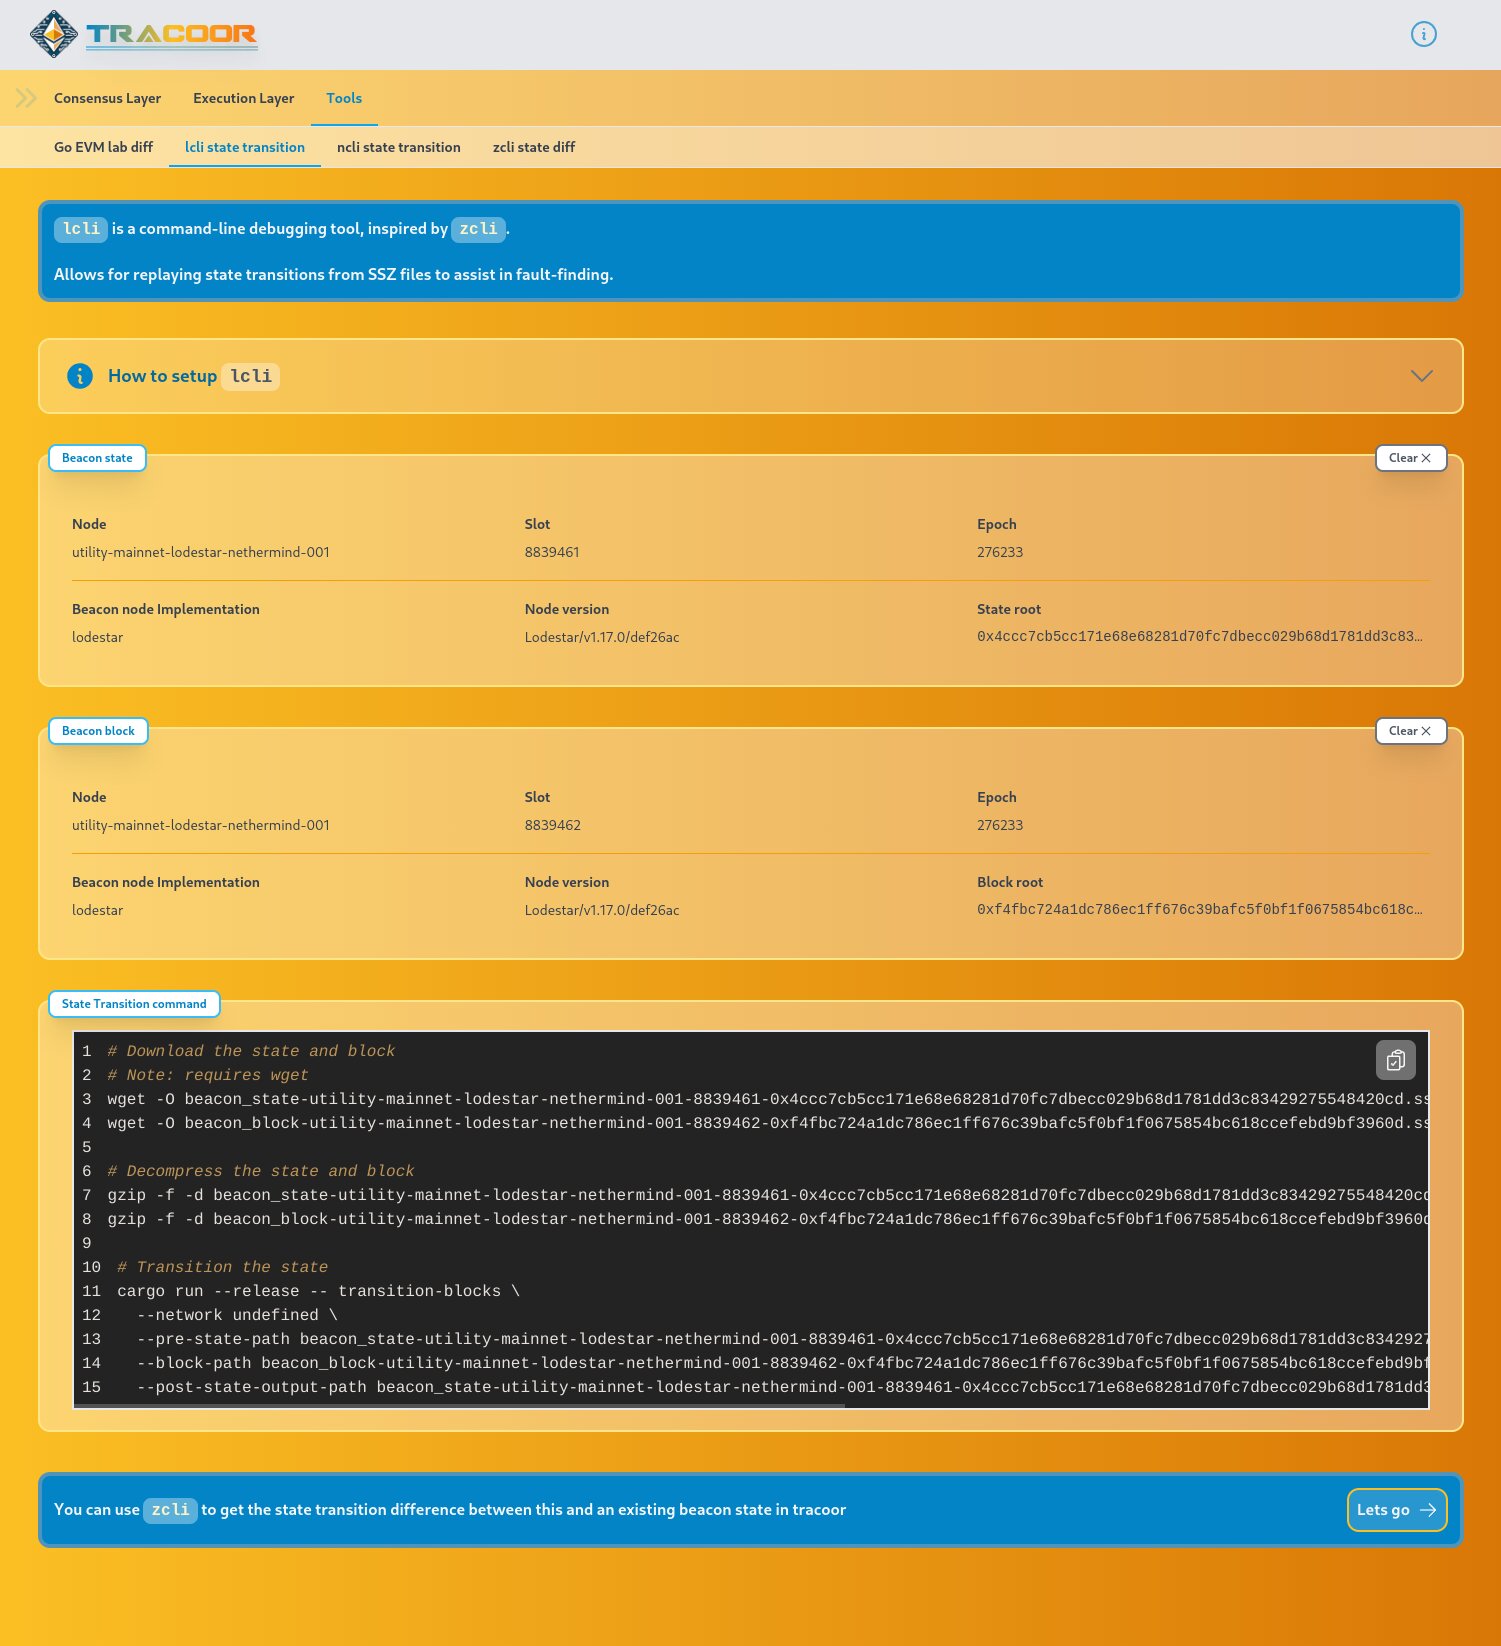Click the truncated State root hash
1501x1646 pixels.
(x=1198, y=636)
